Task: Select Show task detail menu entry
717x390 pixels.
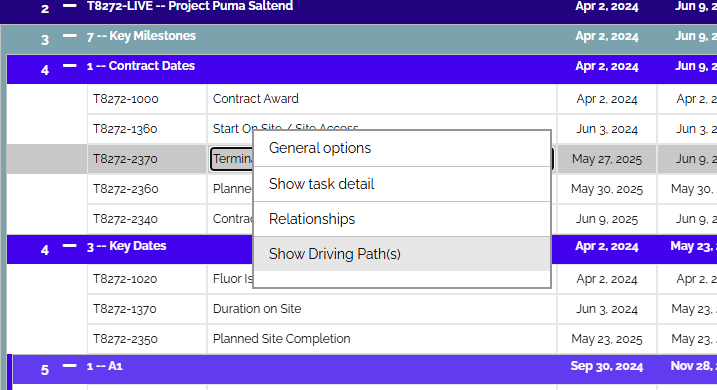Action: pyautogui.click(x=402, y=184)
